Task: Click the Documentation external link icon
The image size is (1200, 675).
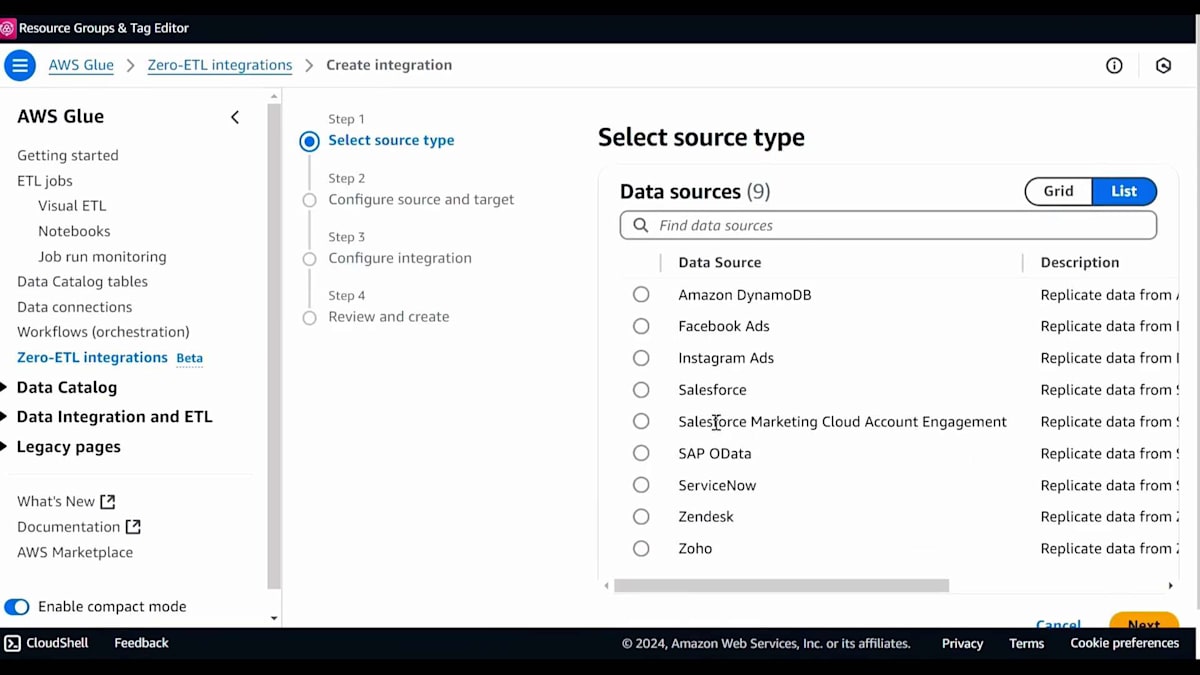Action: (x=133, y=527)
